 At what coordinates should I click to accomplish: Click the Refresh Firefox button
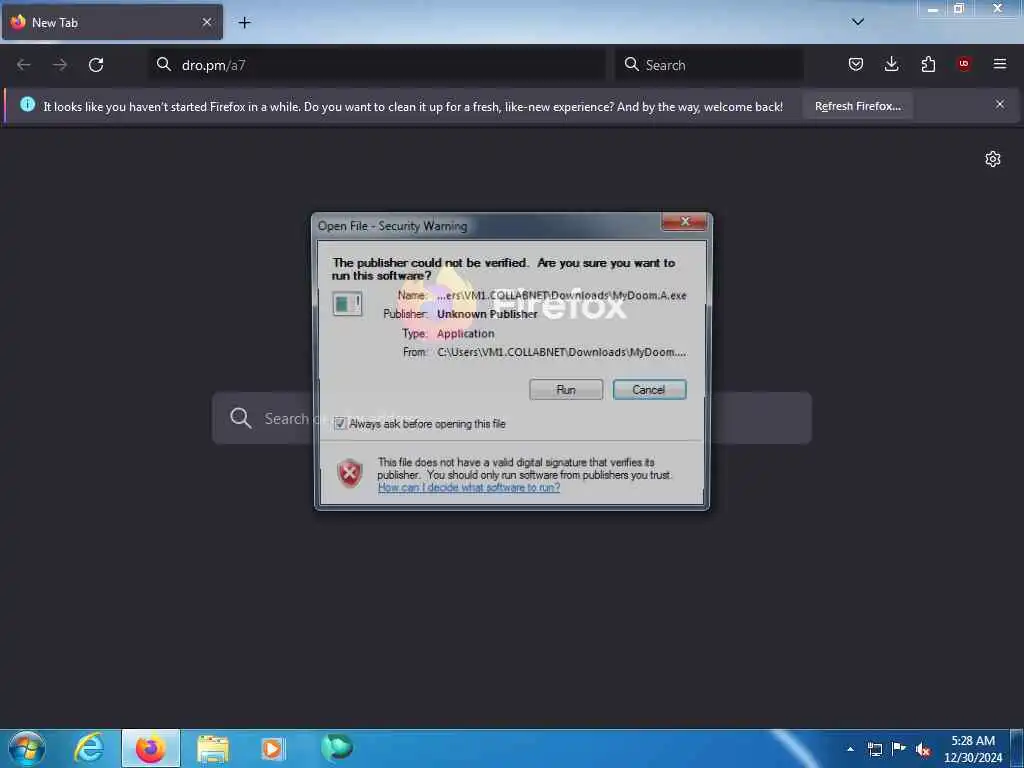tap(857, 106)
